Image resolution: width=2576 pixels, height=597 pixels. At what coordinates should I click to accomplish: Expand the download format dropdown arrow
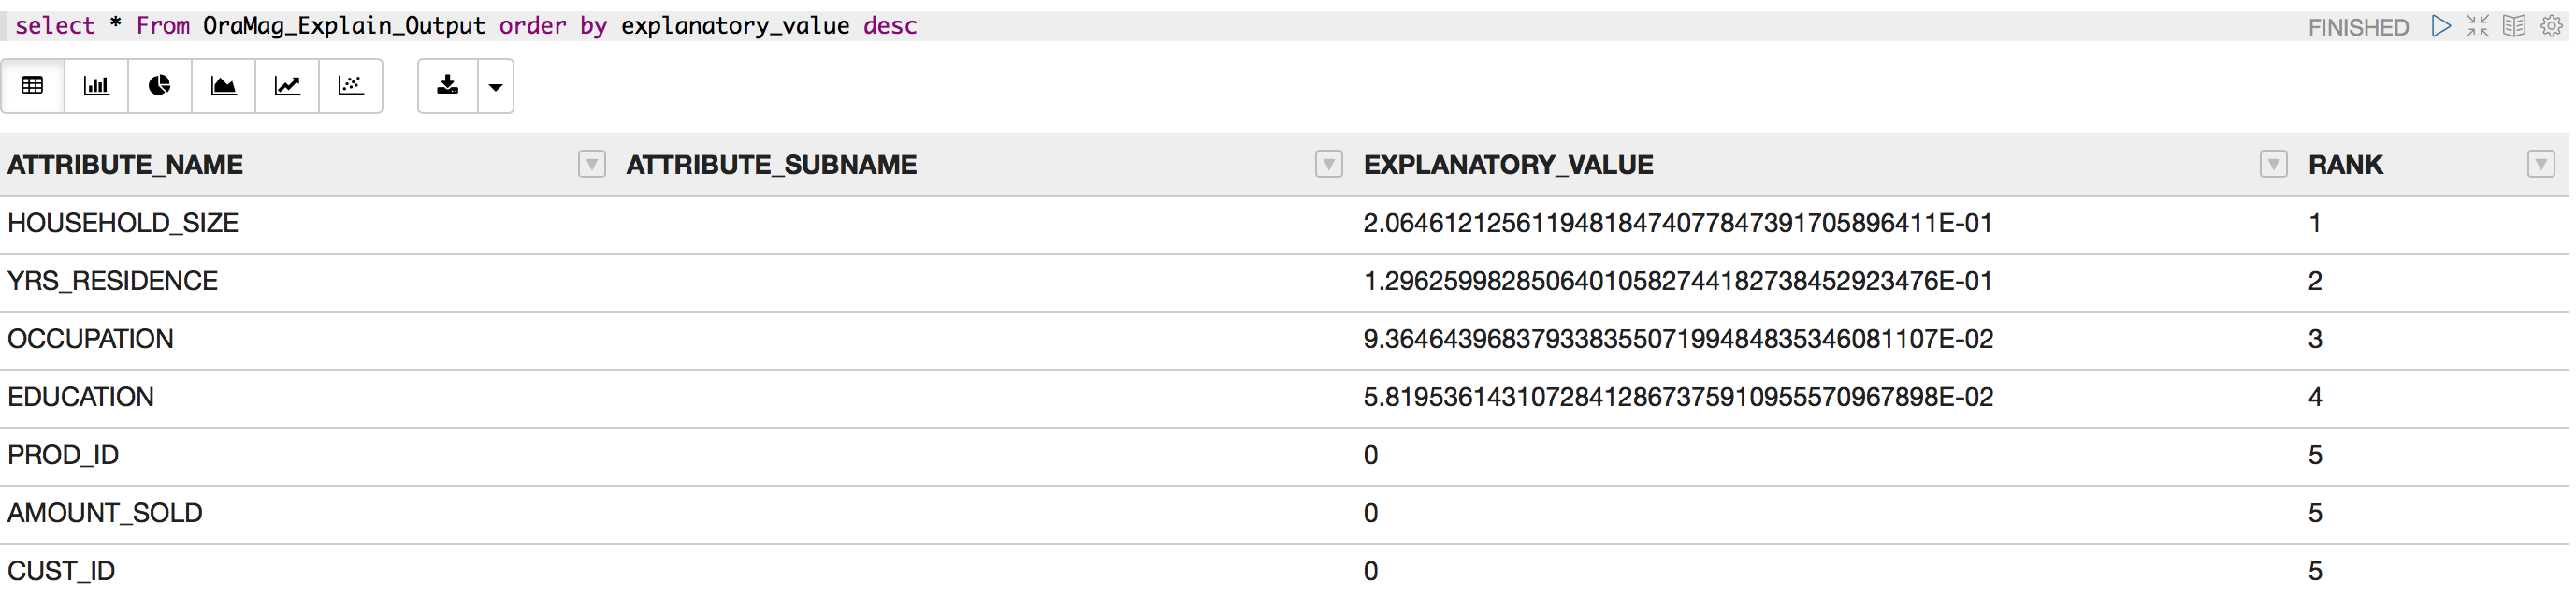496,87
